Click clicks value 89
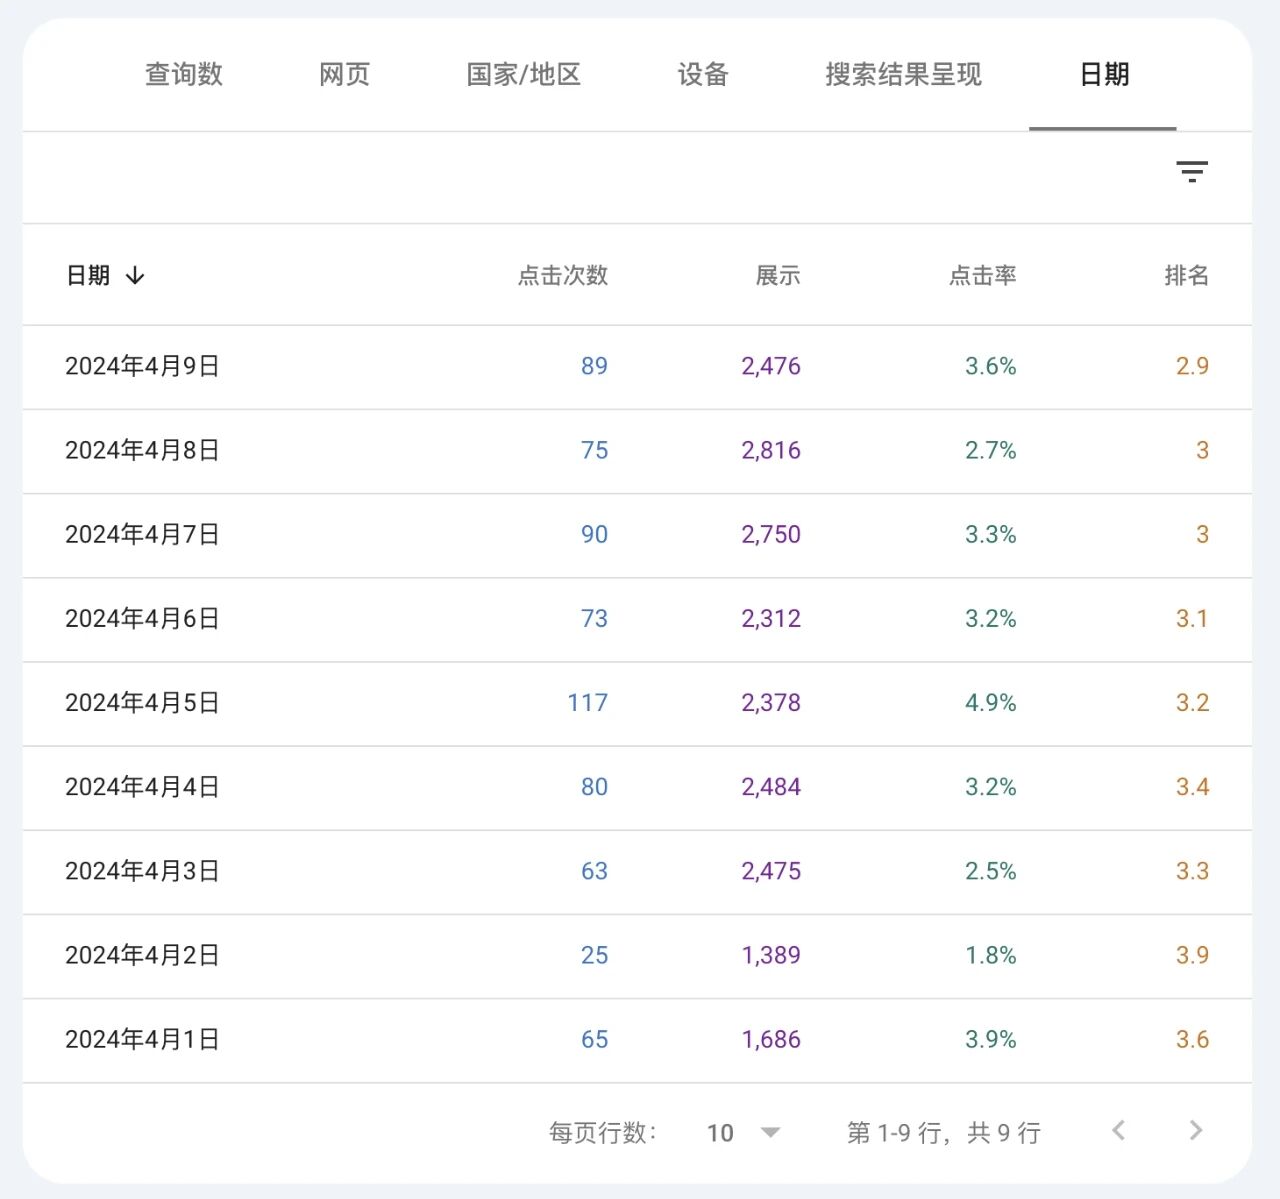Image resolution: width=1280 pixels, height=1199 pixels. tap(594, 366)
